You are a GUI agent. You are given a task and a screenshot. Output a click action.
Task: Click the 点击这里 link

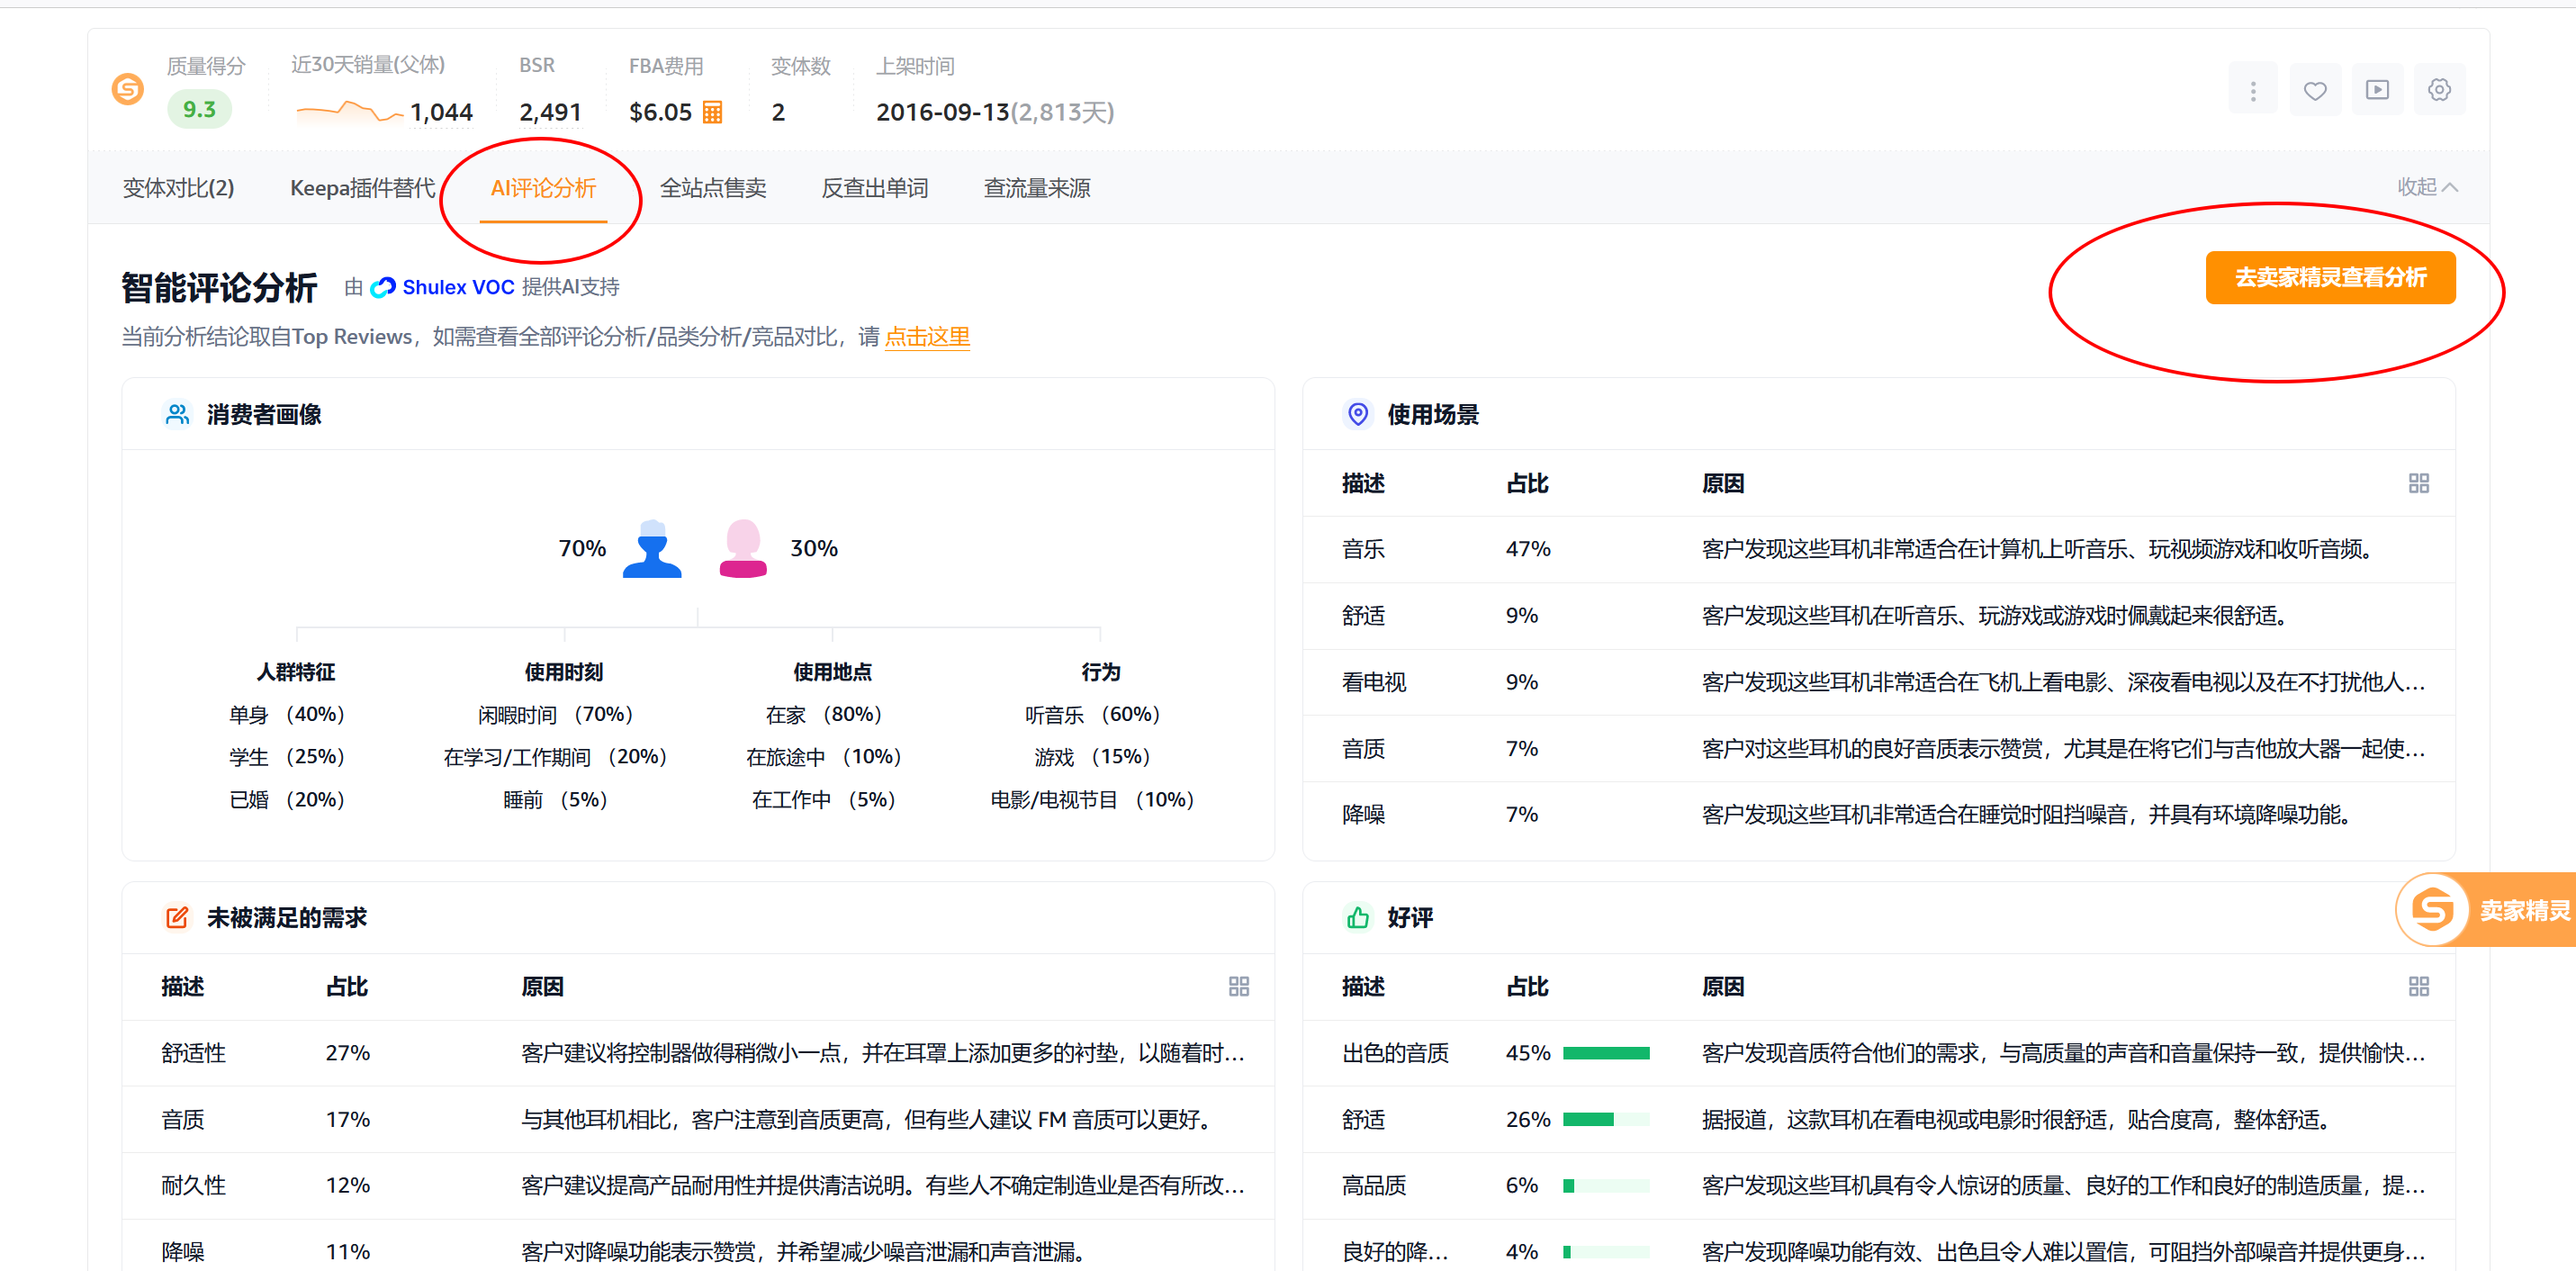926,337
